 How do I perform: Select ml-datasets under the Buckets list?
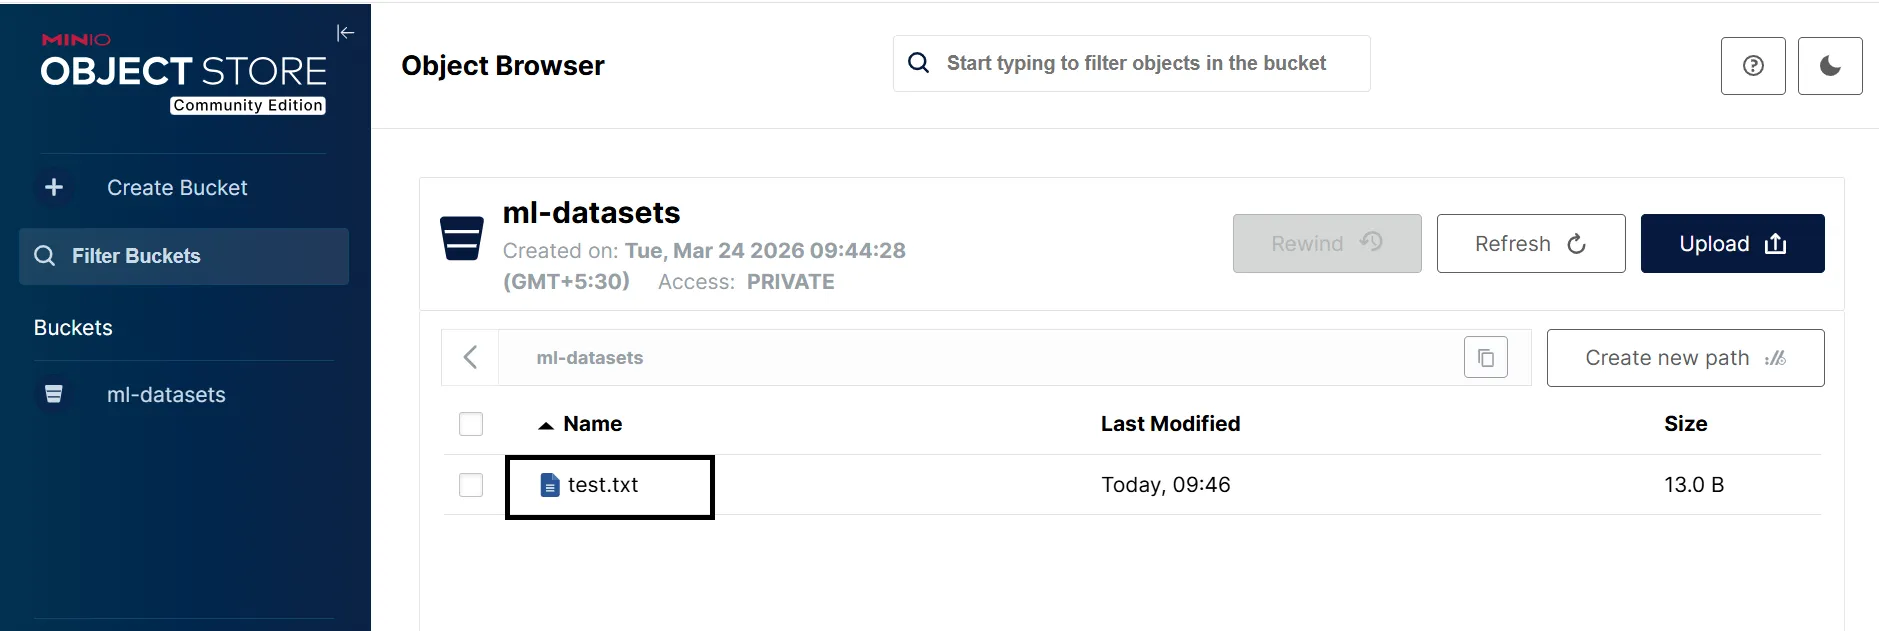pos(166,394)
